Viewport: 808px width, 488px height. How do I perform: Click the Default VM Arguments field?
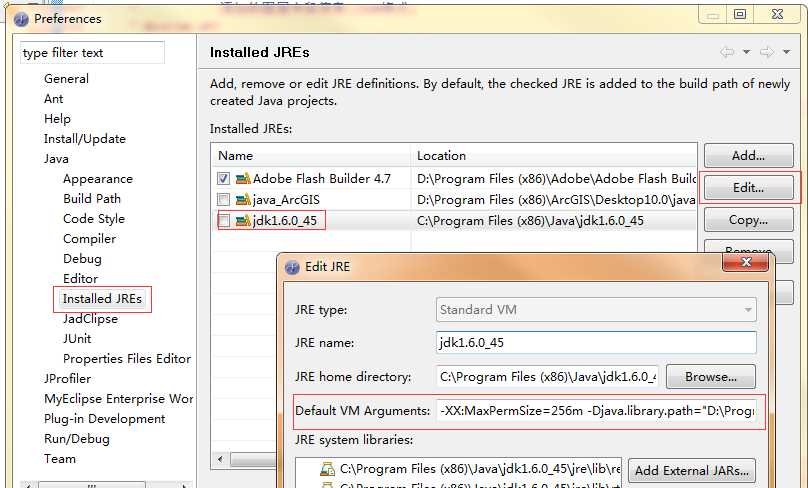pos(596,411)
